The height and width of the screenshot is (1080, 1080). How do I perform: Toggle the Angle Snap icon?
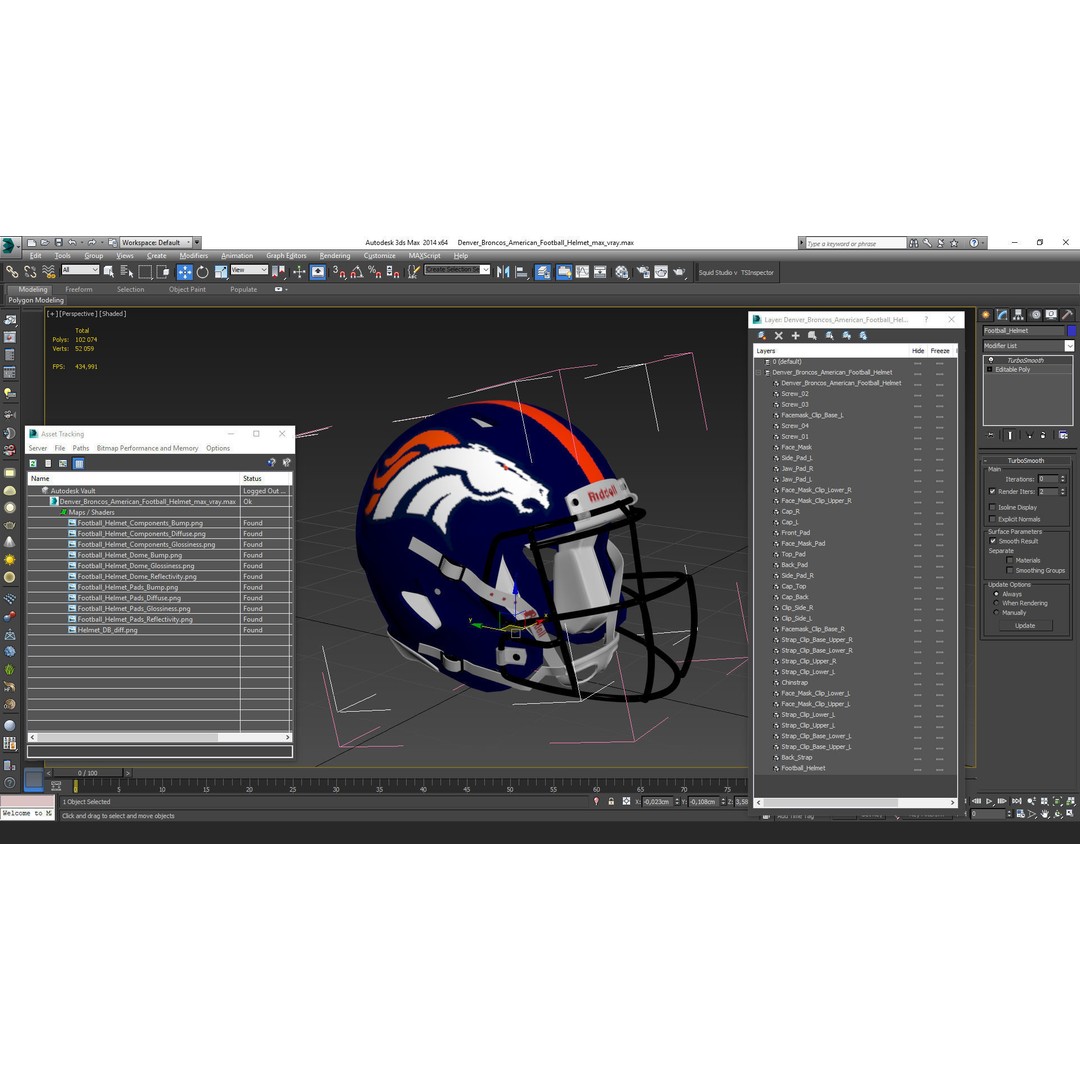[357, 272]
